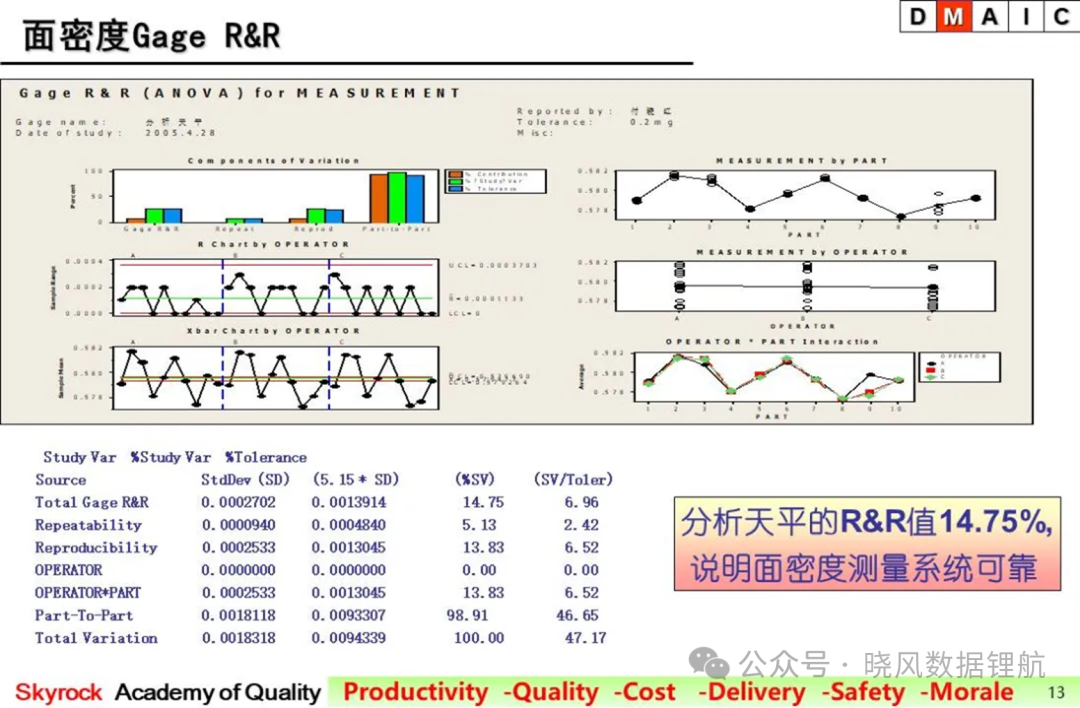Click the MEASUREMENT by OPERATOR plot
Screen dimensions: 1080x708
(804, 286)
